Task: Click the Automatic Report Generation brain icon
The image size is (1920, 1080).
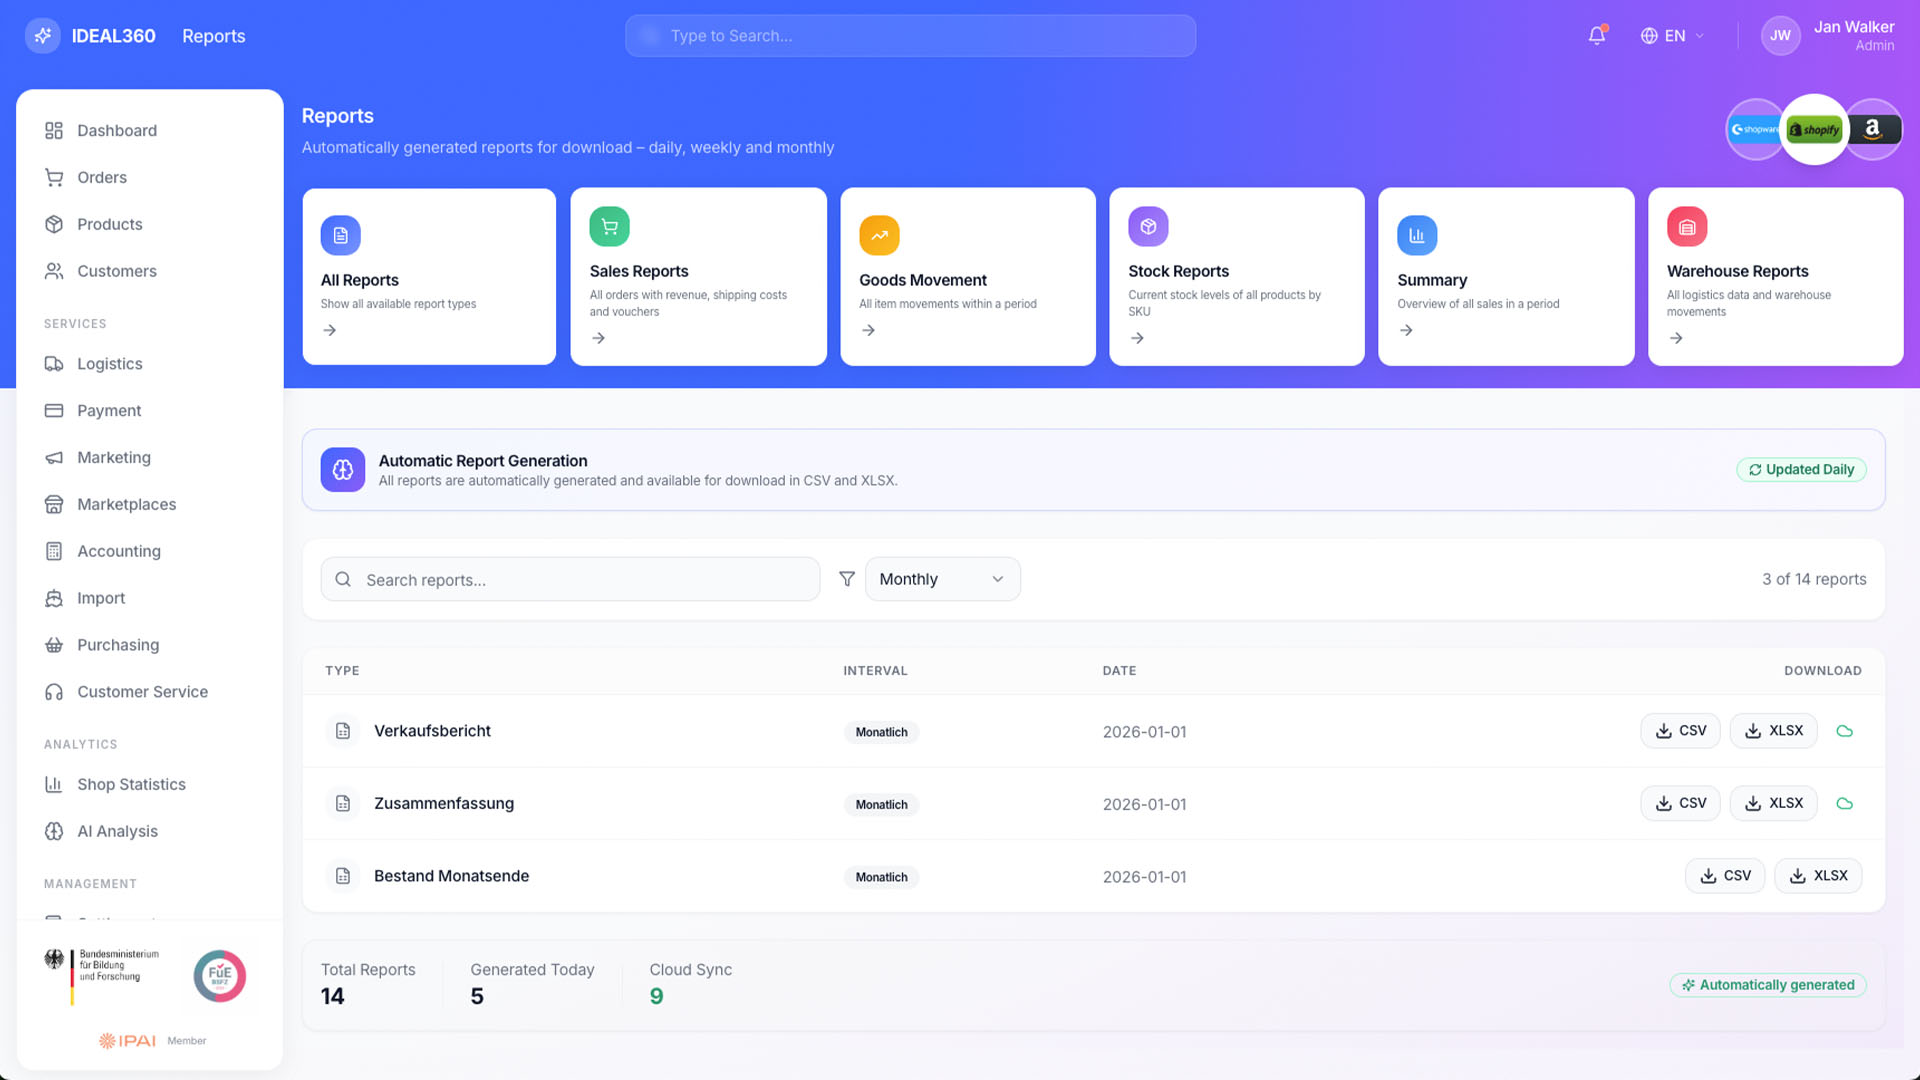Action: [x=342, y=470]
